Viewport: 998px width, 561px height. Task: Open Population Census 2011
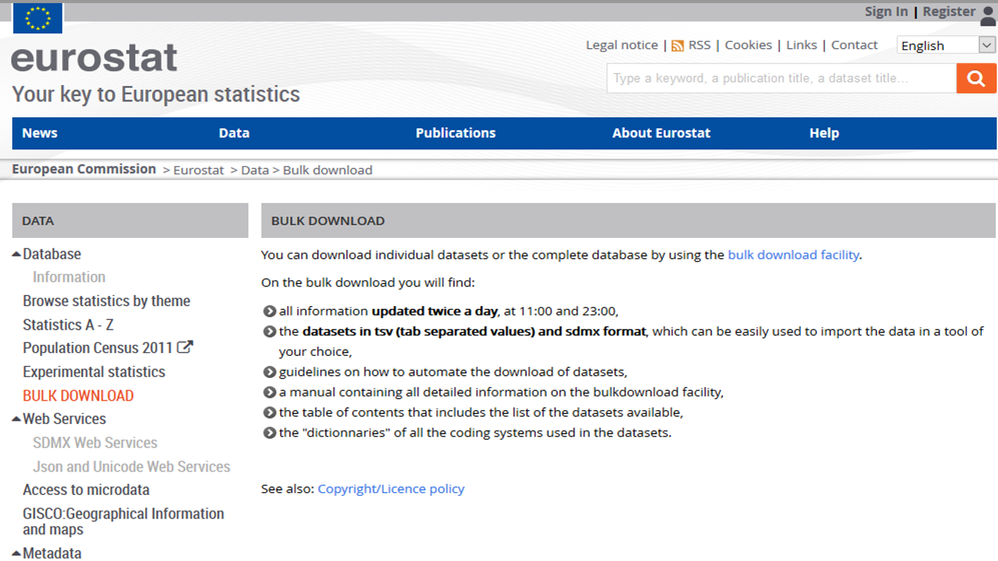tap(97, 348)
